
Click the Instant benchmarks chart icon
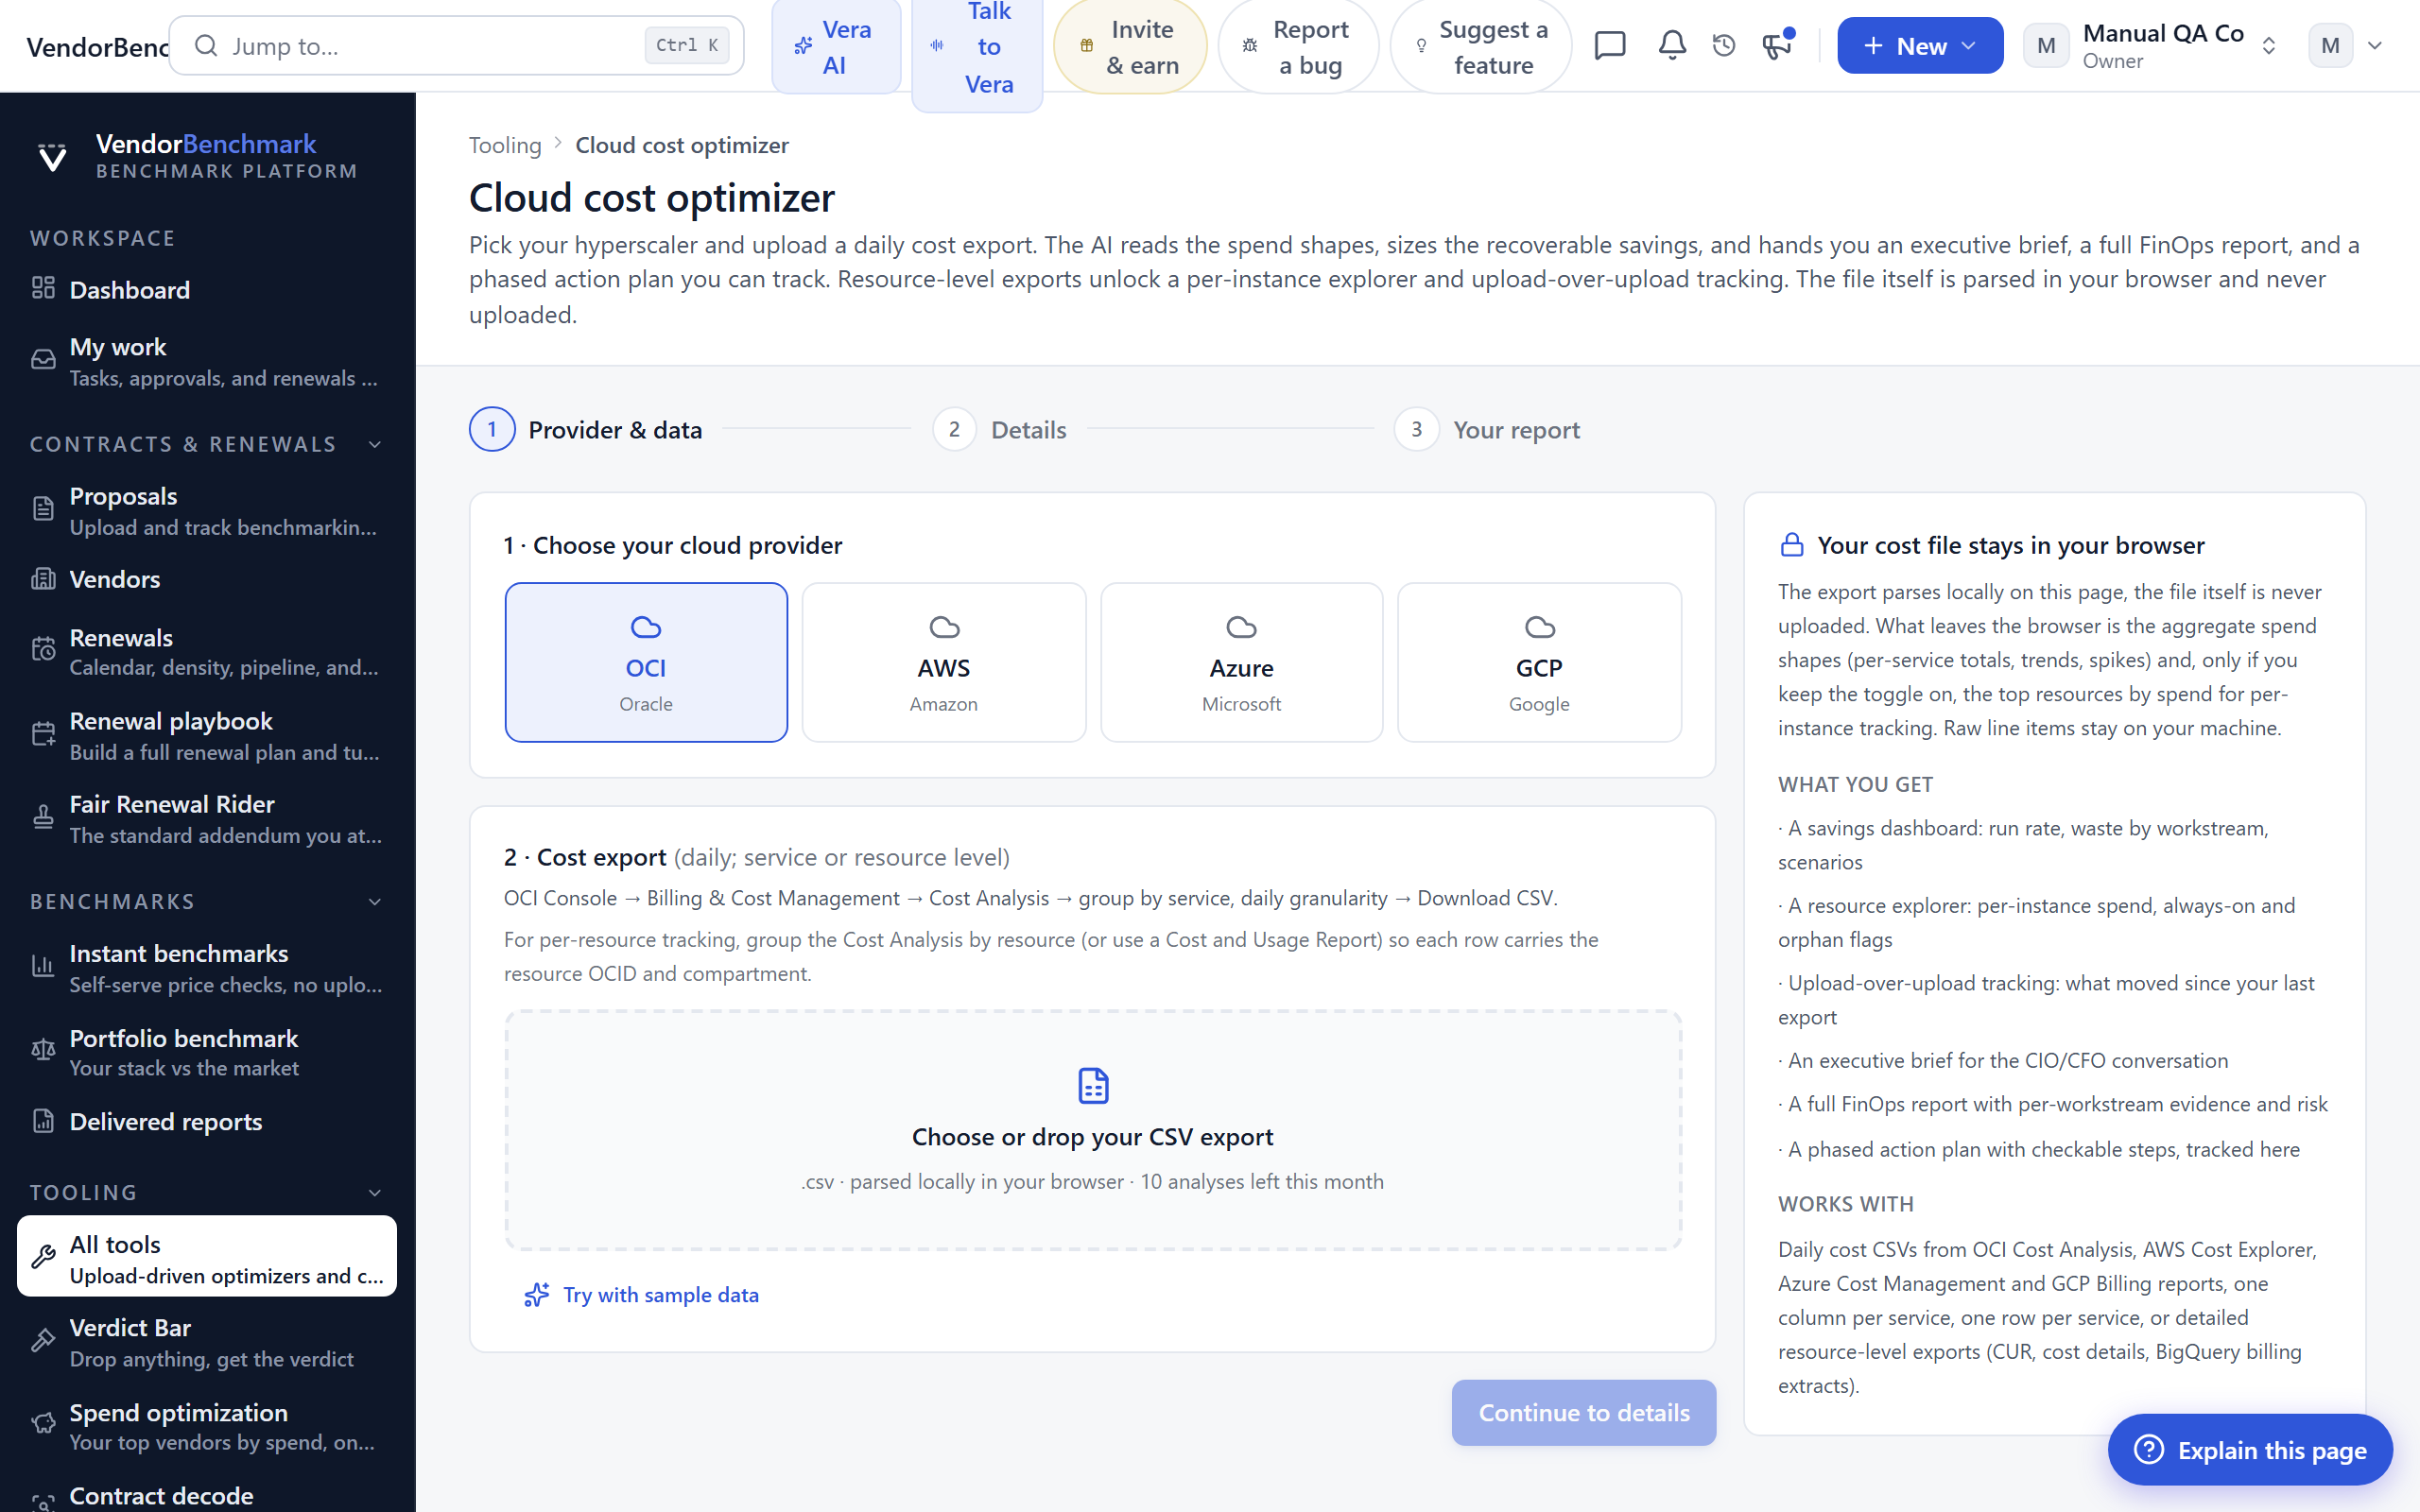[43, 967]
